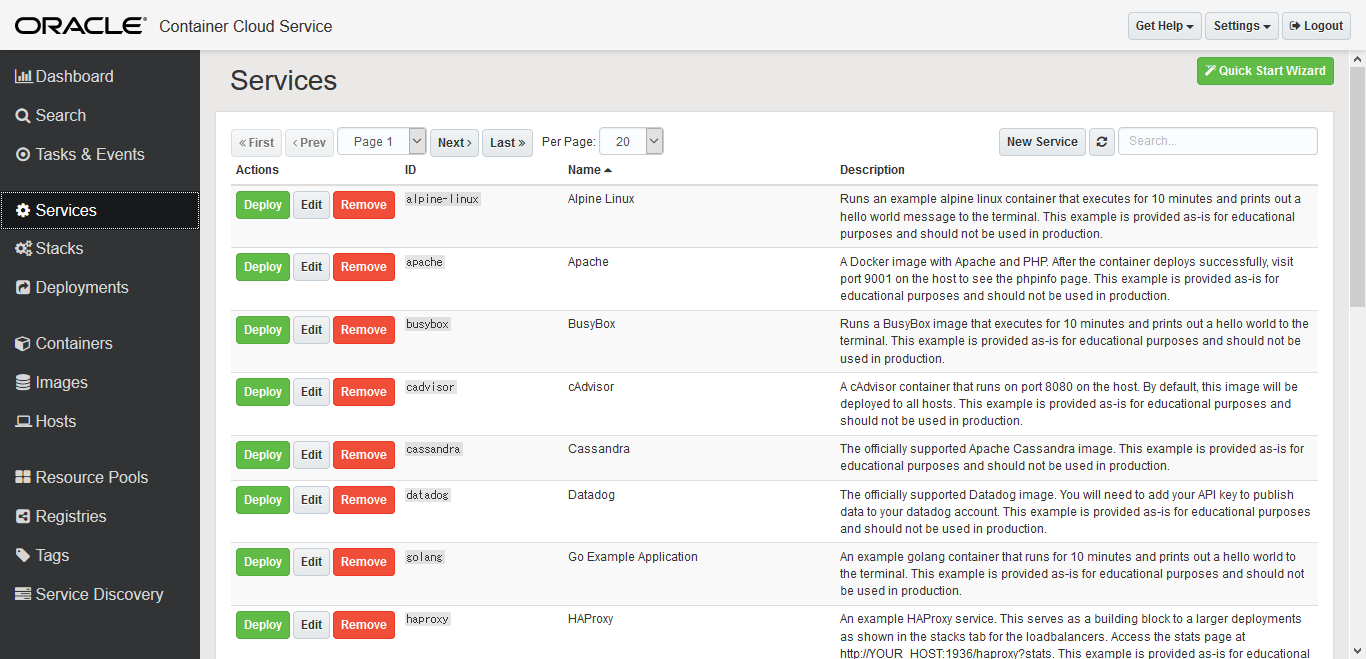Click the First page button
This screenshot has height=659, width=1366.
256,143
